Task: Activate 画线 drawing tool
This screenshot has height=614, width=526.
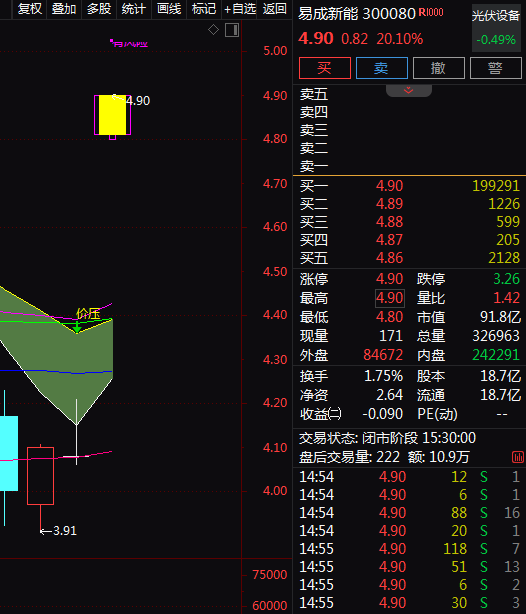Action: [169, 9]
